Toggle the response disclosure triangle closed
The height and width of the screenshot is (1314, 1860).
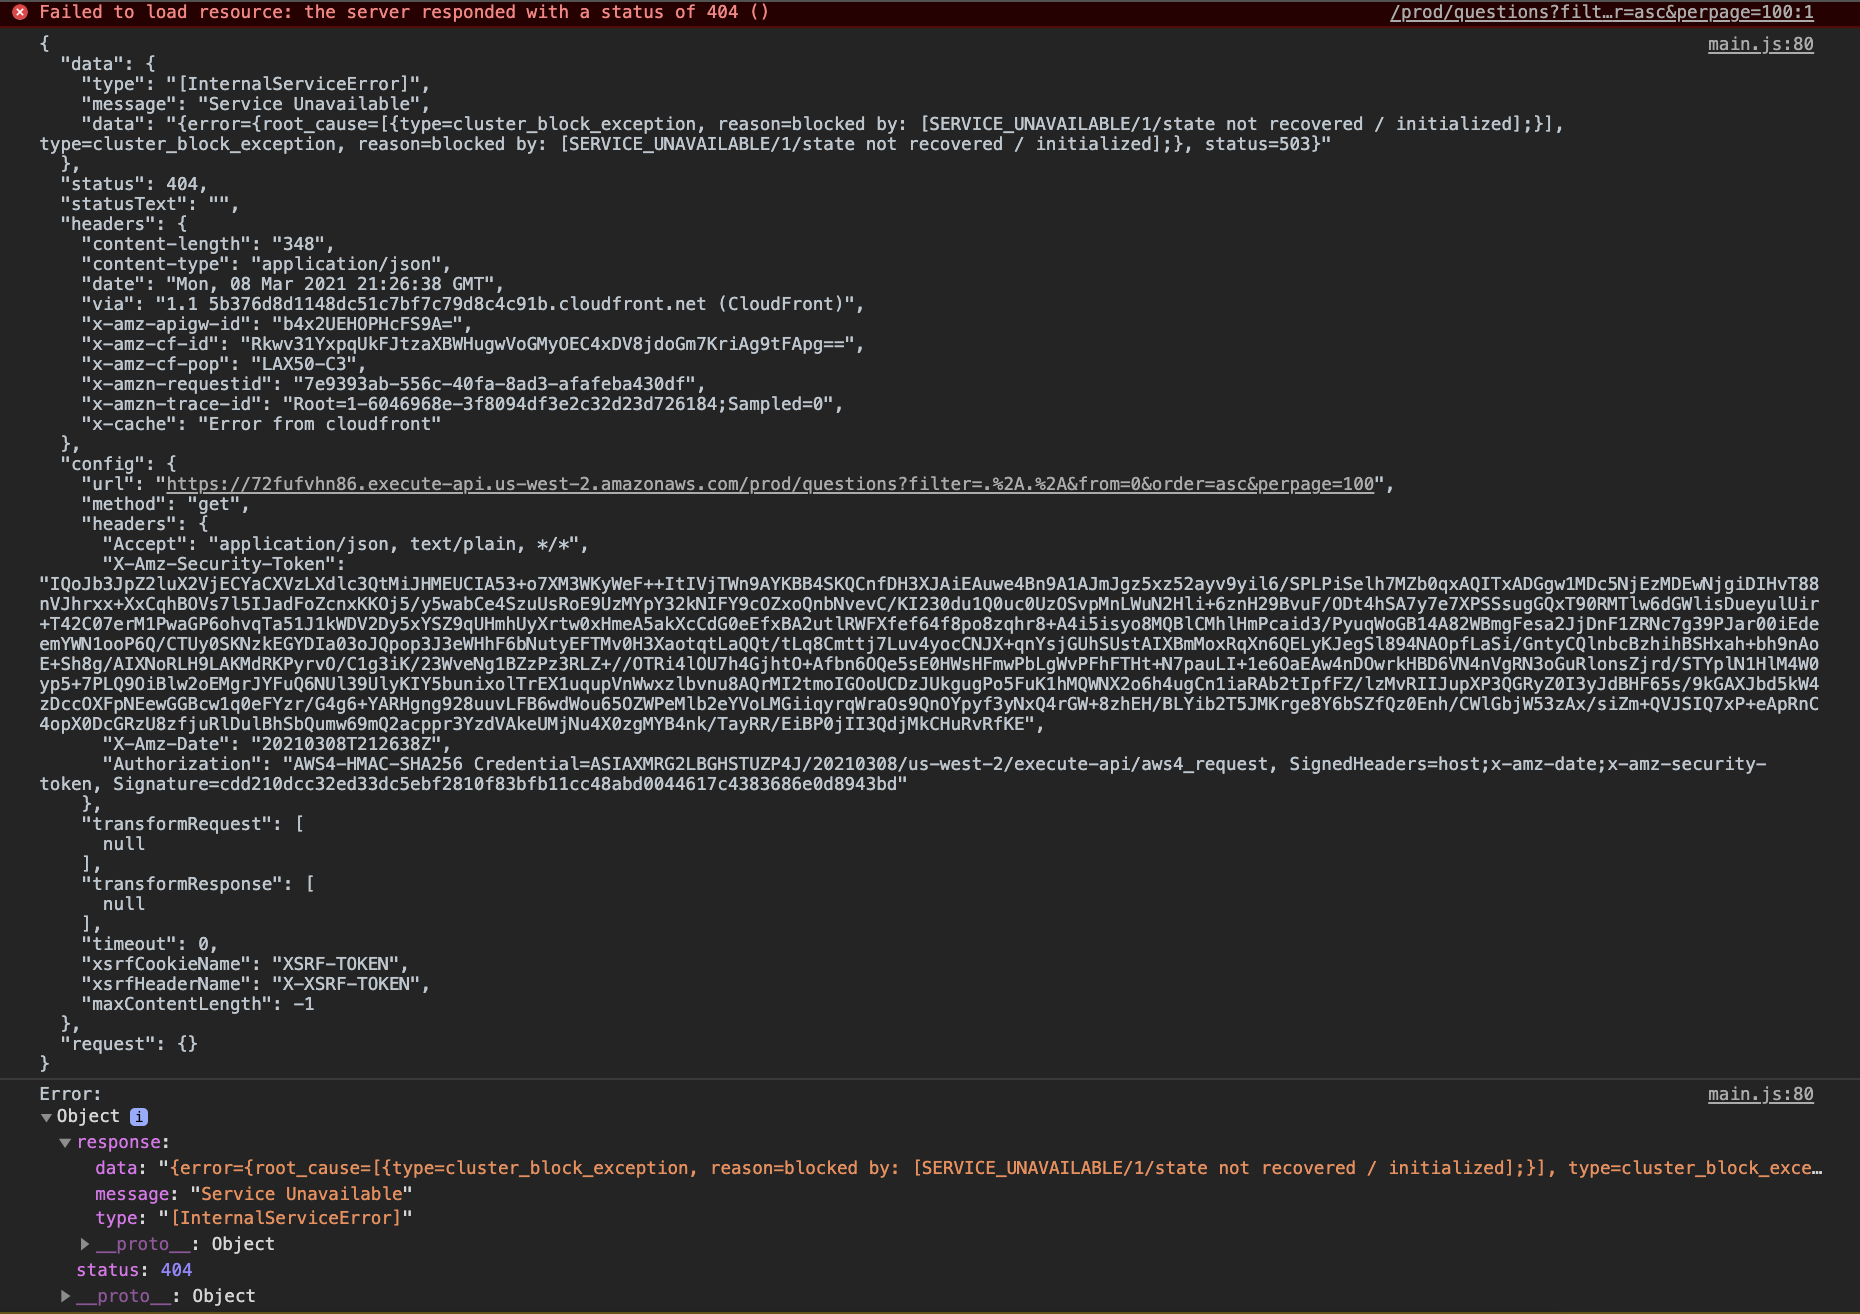pyautogui.click(x=66, y=1141)
